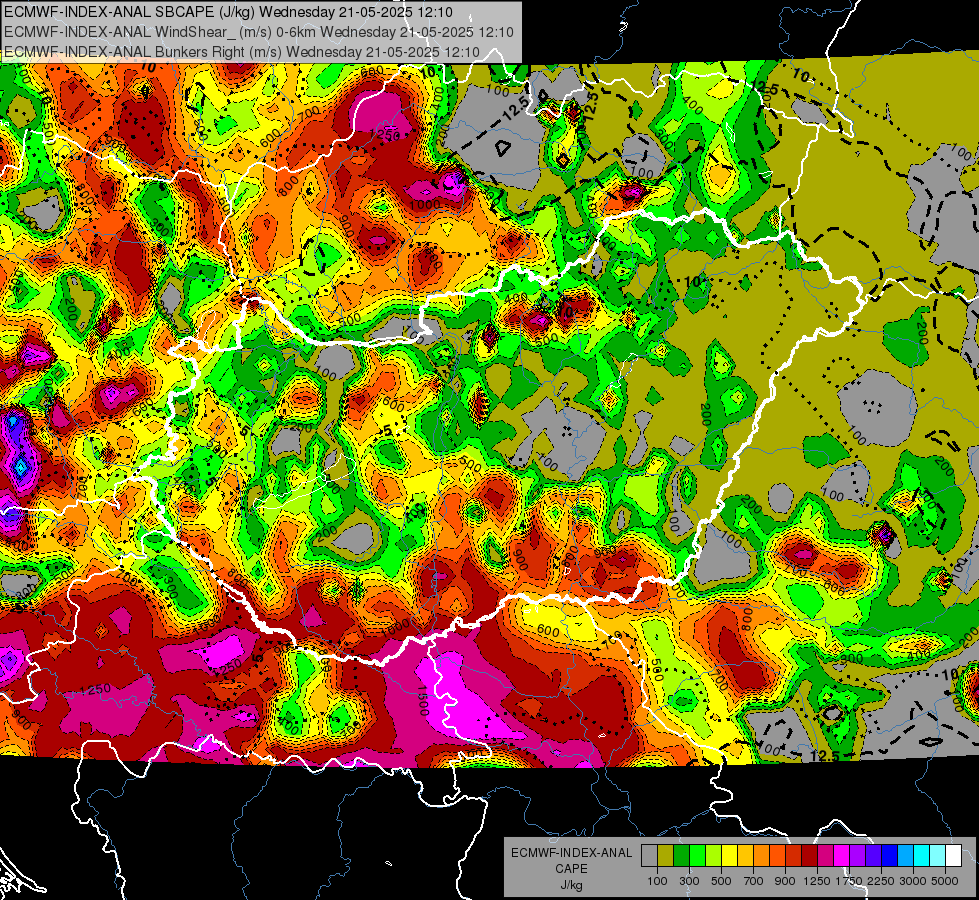The image size is (979, 900).
Task: Click the legend tick label '2250'
Action: pos(882,881)
